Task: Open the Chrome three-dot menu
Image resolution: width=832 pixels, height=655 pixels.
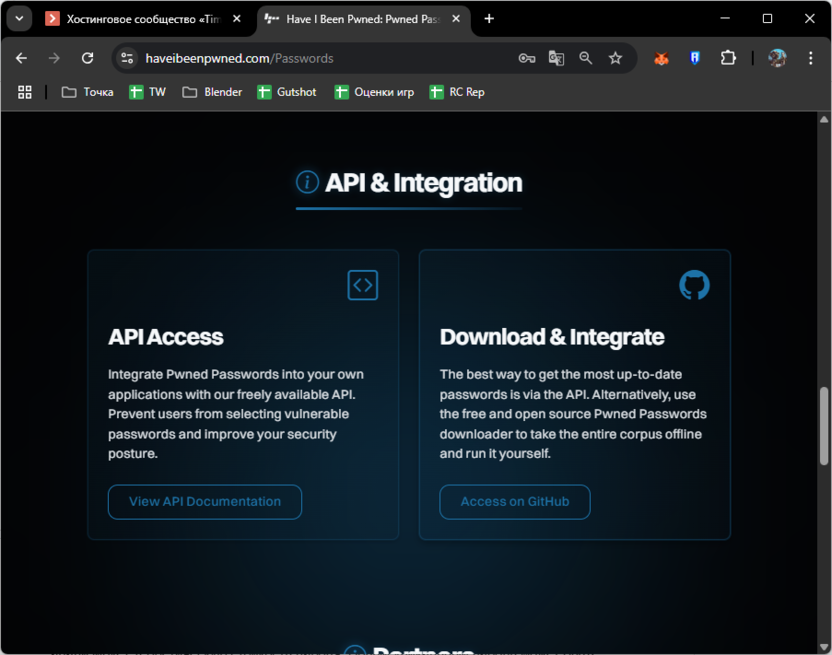Action: (811, 59)
